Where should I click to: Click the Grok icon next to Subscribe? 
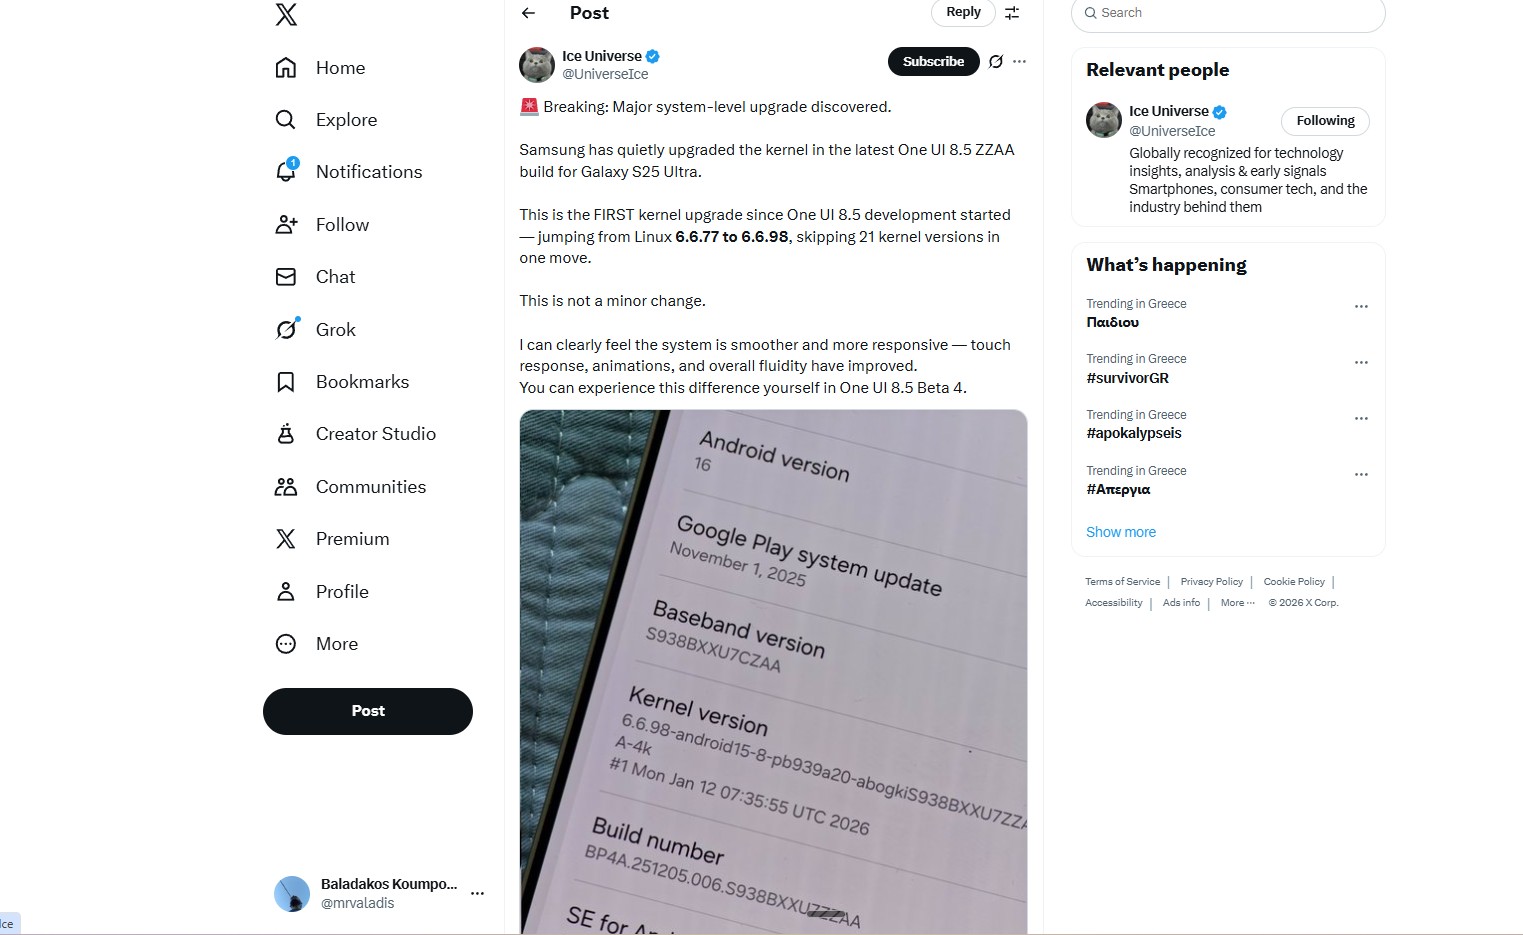point(996,62)
